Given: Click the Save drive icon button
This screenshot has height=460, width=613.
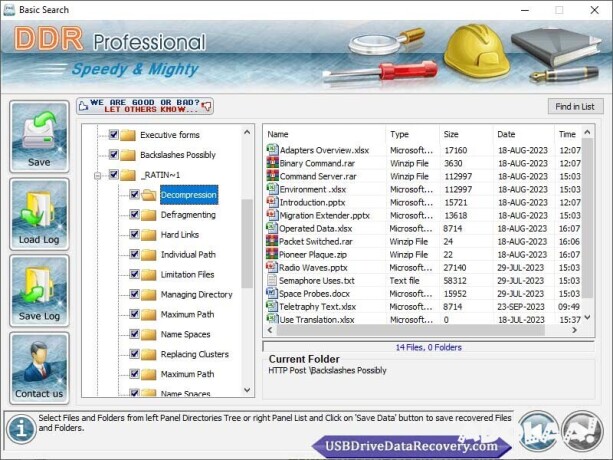Looking at the screenshot, I should coord(39,136).
